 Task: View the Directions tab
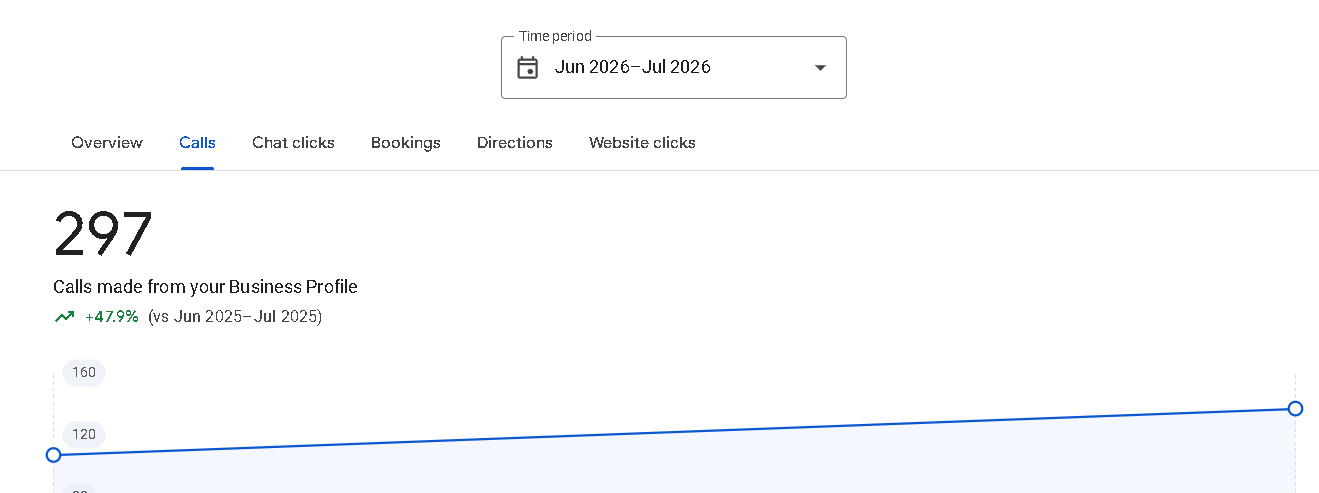pos(514,143)
